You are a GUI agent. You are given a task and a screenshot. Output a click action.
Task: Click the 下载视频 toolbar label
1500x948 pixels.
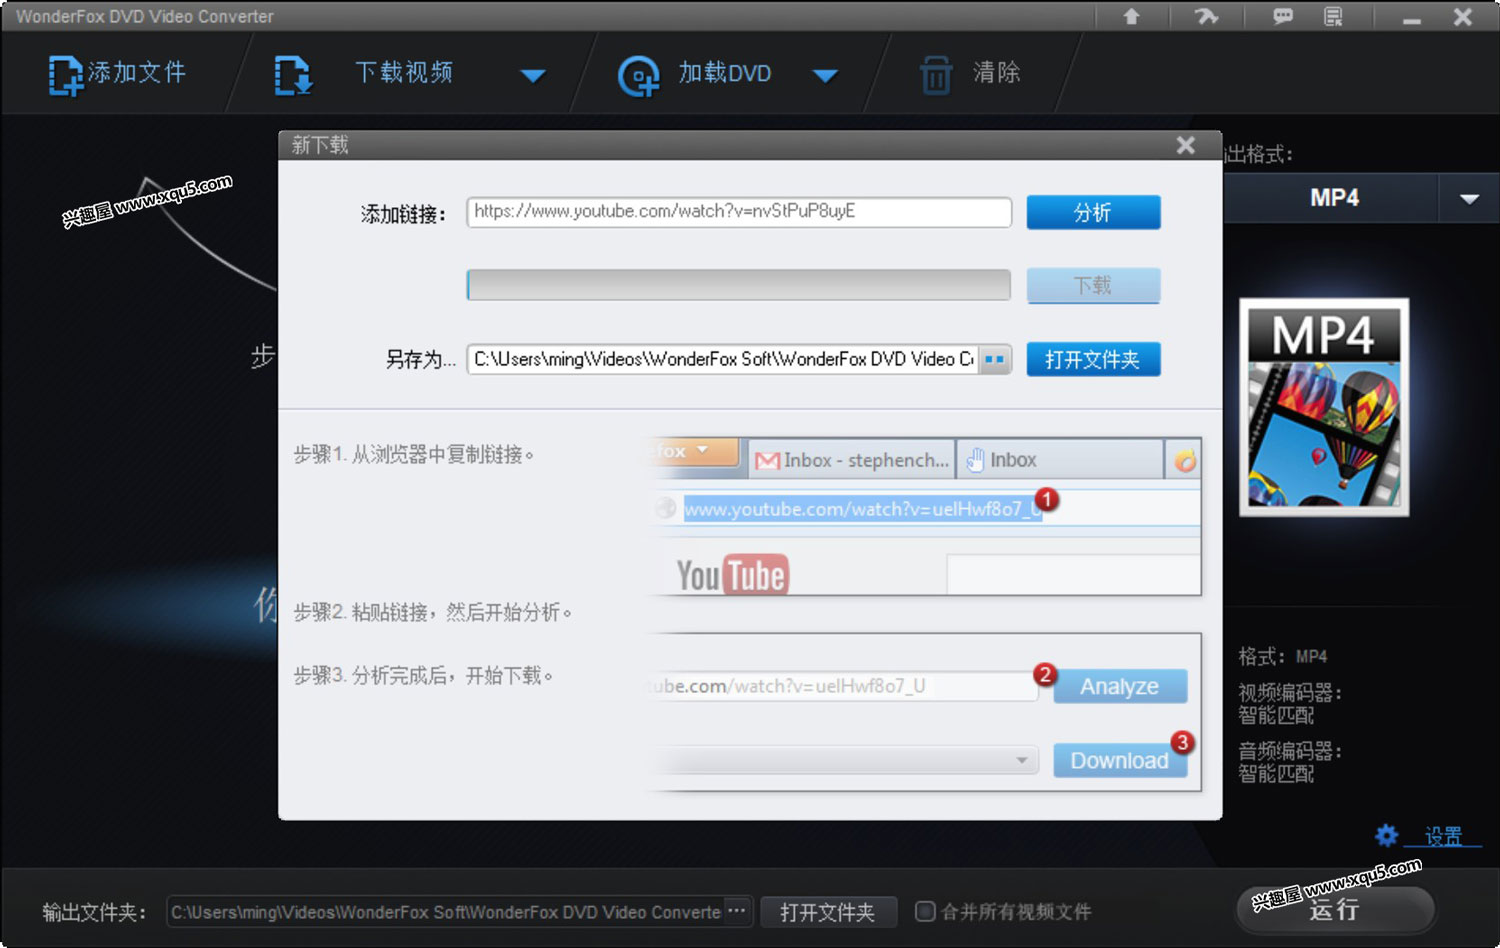(x=404, y=72)
